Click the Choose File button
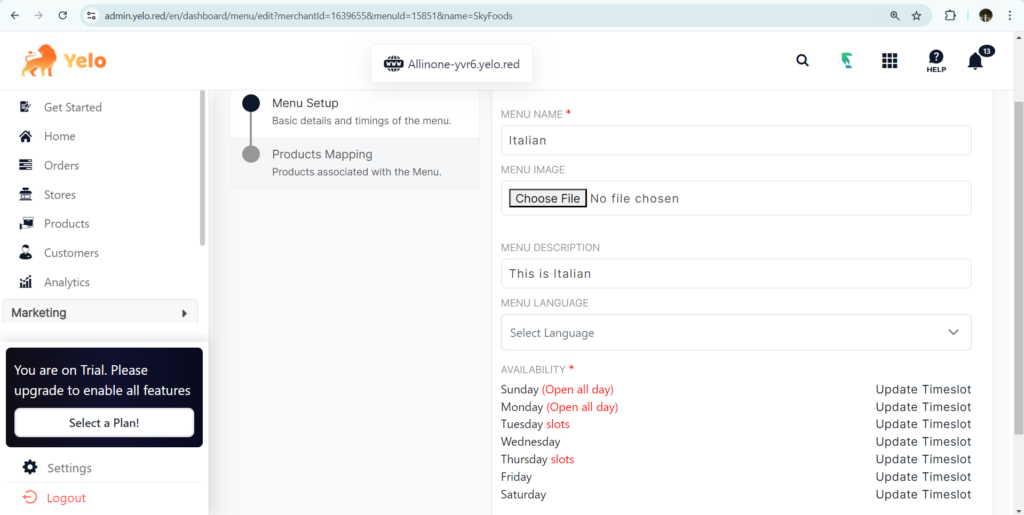This screenshot has width=1024, height=515. (x=547, y=198)
